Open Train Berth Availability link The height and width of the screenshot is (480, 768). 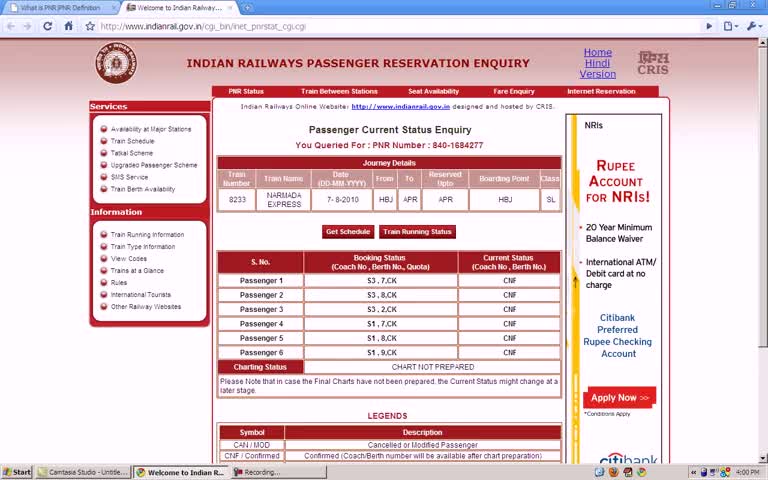(143, 189)
